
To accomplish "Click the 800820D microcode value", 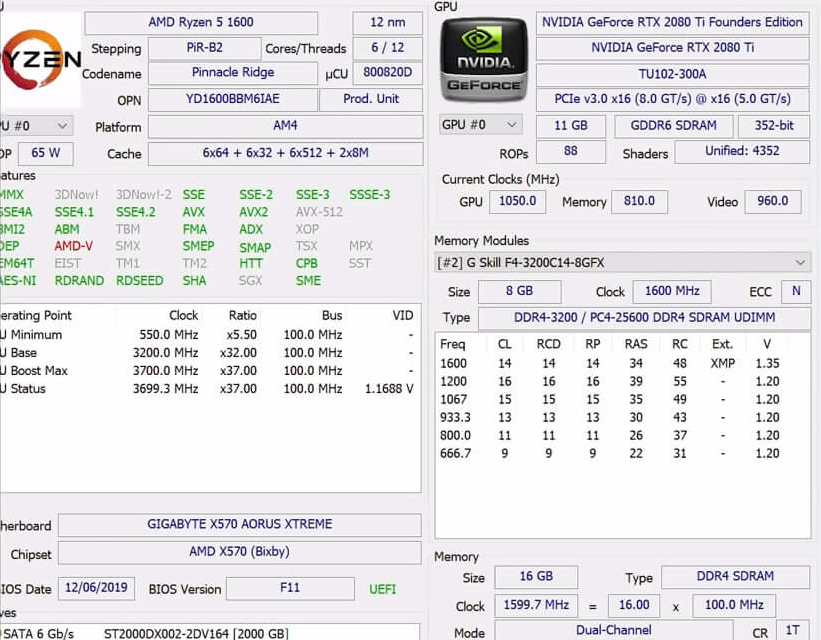I will 387,73.
